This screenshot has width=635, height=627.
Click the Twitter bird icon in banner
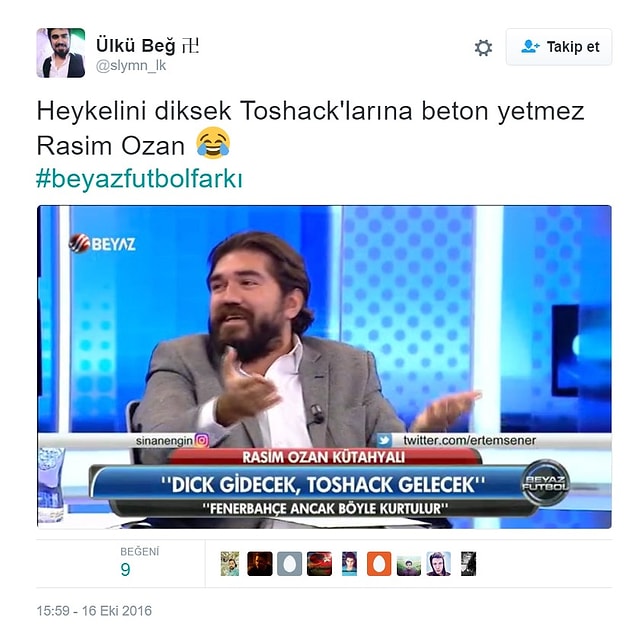click(x=384, y=440)
